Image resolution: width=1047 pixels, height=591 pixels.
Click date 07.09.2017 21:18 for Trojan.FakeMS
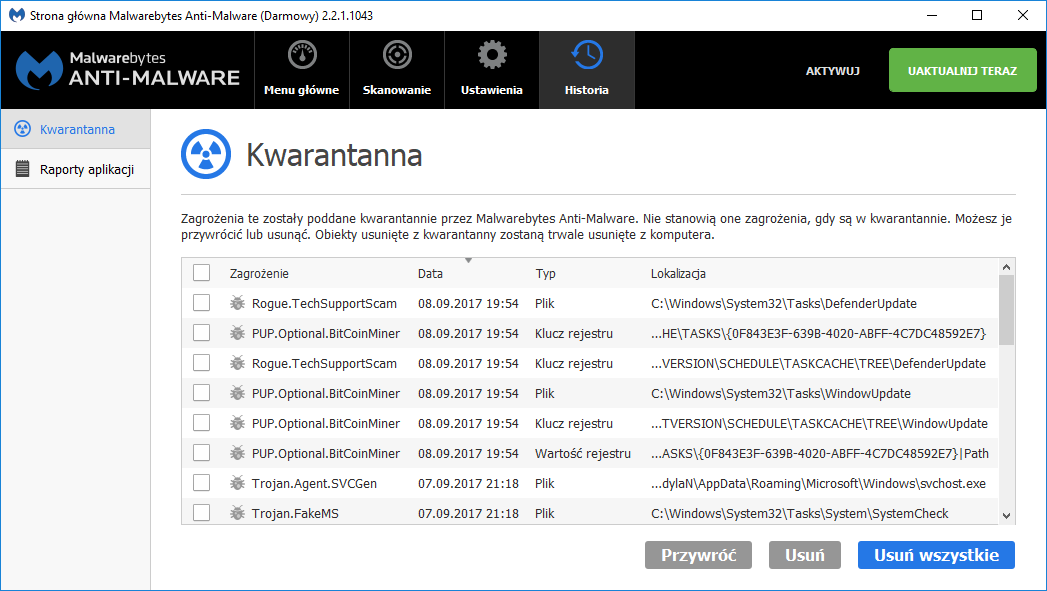(468, 514)
